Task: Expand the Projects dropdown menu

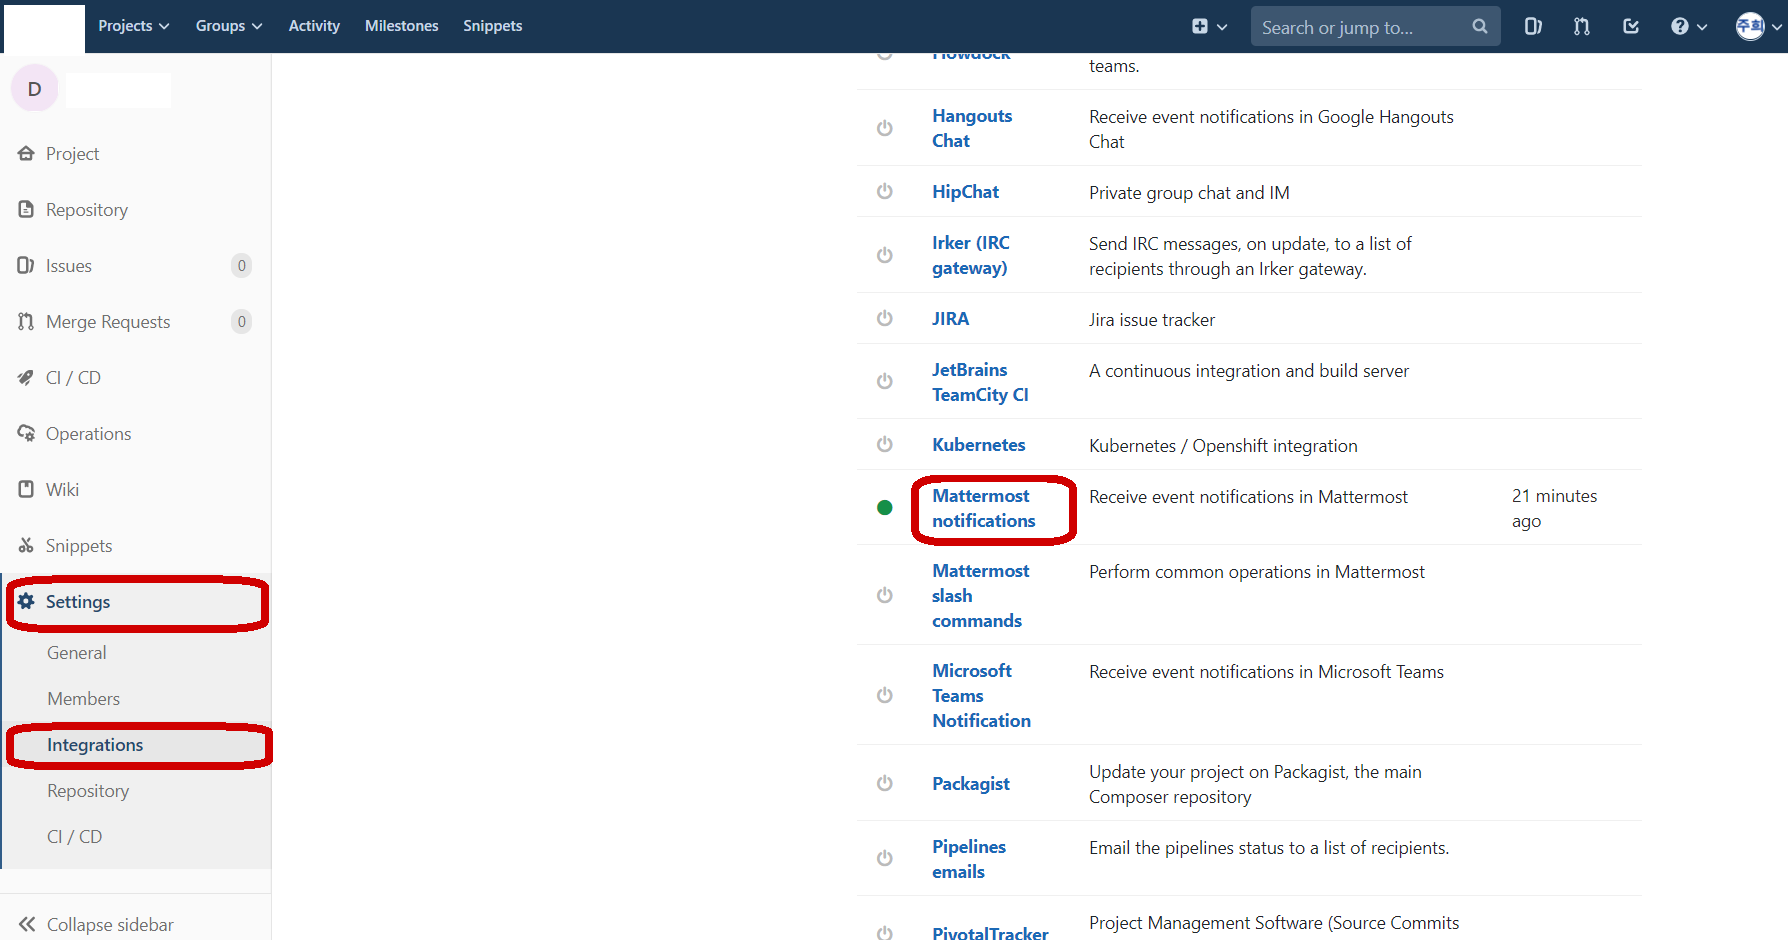Action: (x=133, y=26)
